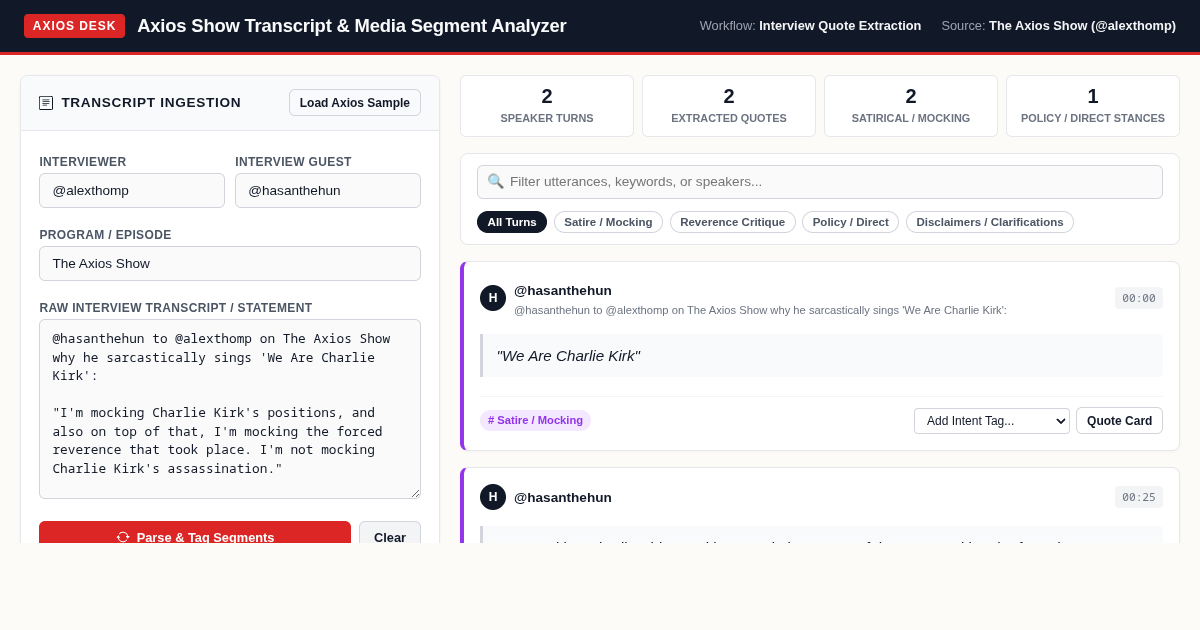Click Workflow: Interview Quote Extraction text
The image size is (1200, 630).
point(810,26)
